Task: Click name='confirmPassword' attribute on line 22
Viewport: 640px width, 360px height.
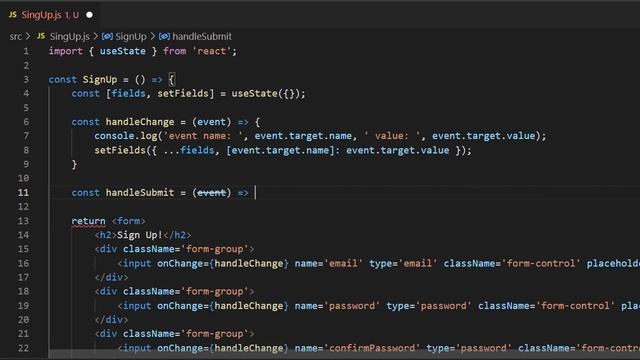Action: tap(357, 348)
